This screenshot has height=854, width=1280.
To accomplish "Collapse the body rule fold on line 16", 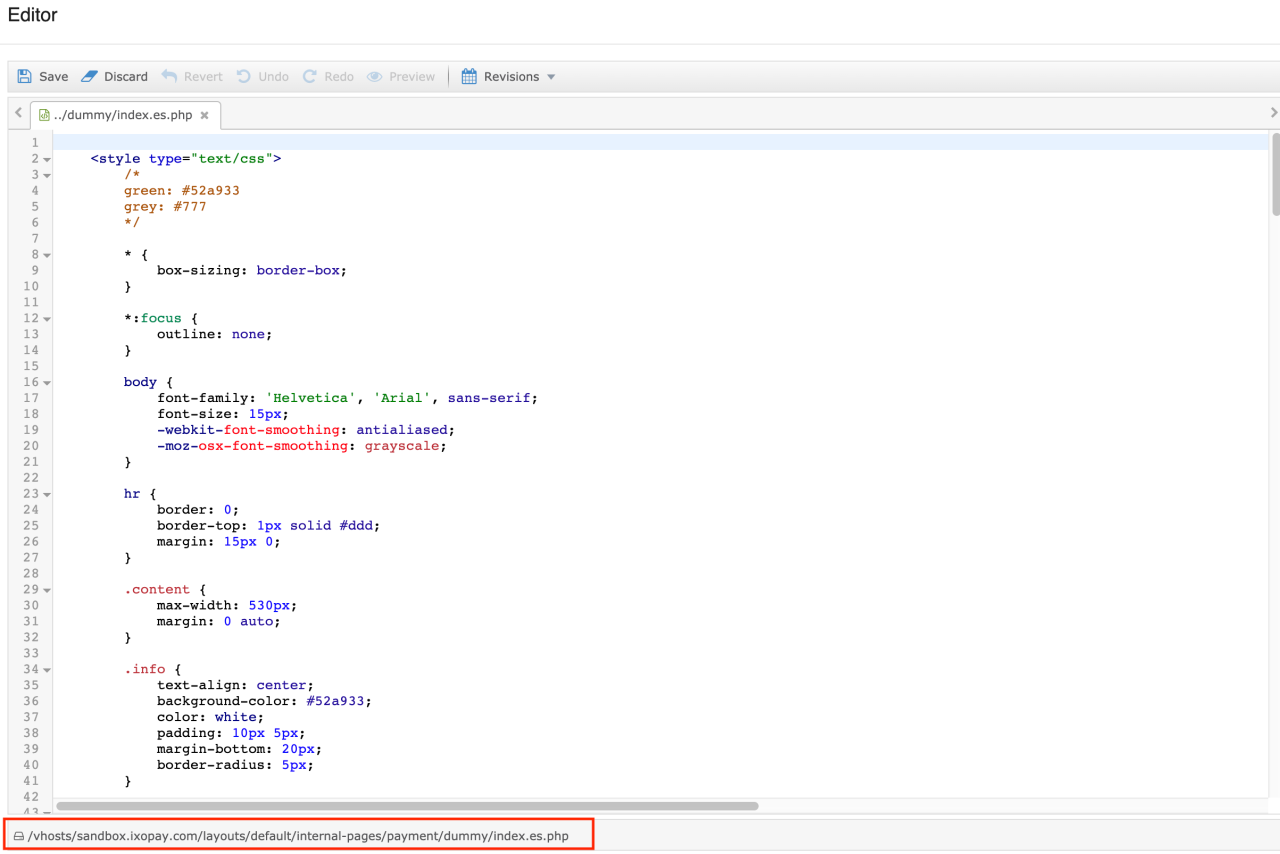I will pyautogui.click(x=47, y=383).
